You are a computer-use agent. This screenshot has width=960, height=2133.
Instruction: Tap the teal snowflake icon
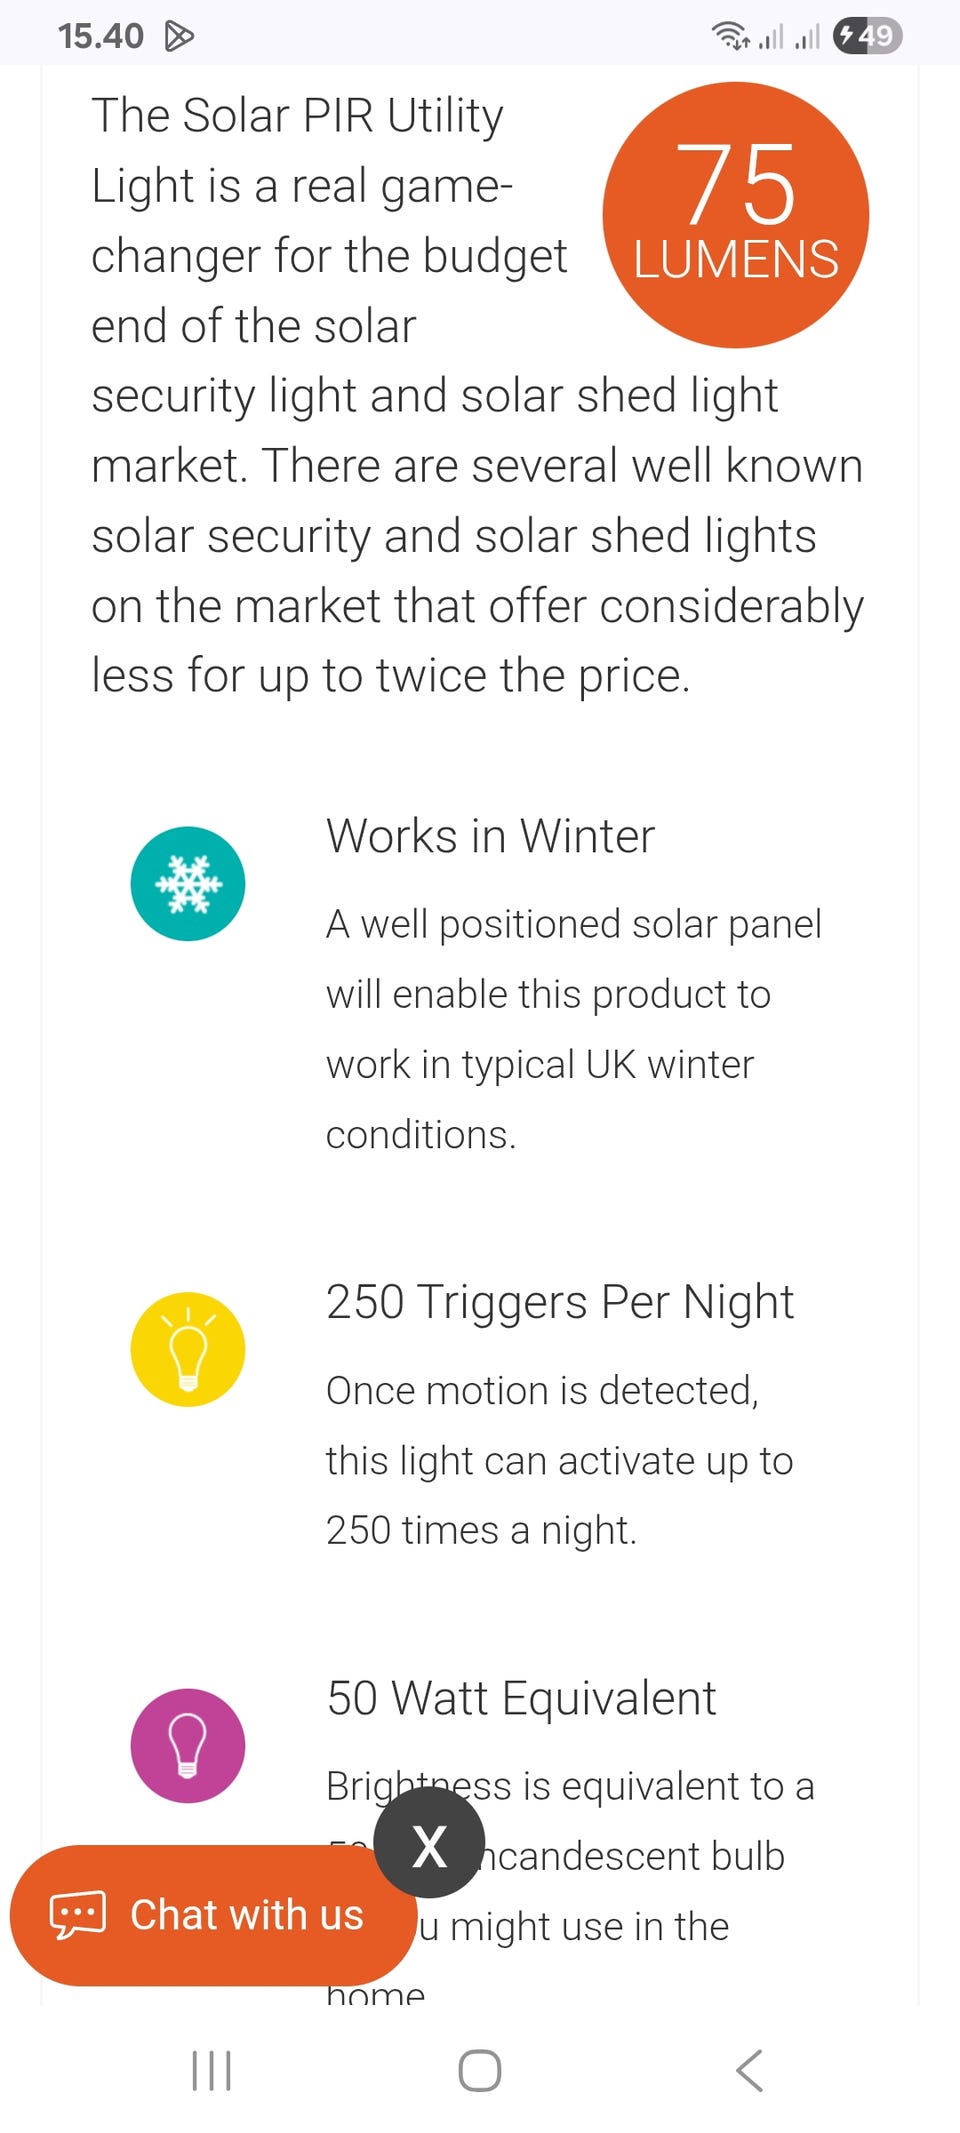tap(188, 884)
